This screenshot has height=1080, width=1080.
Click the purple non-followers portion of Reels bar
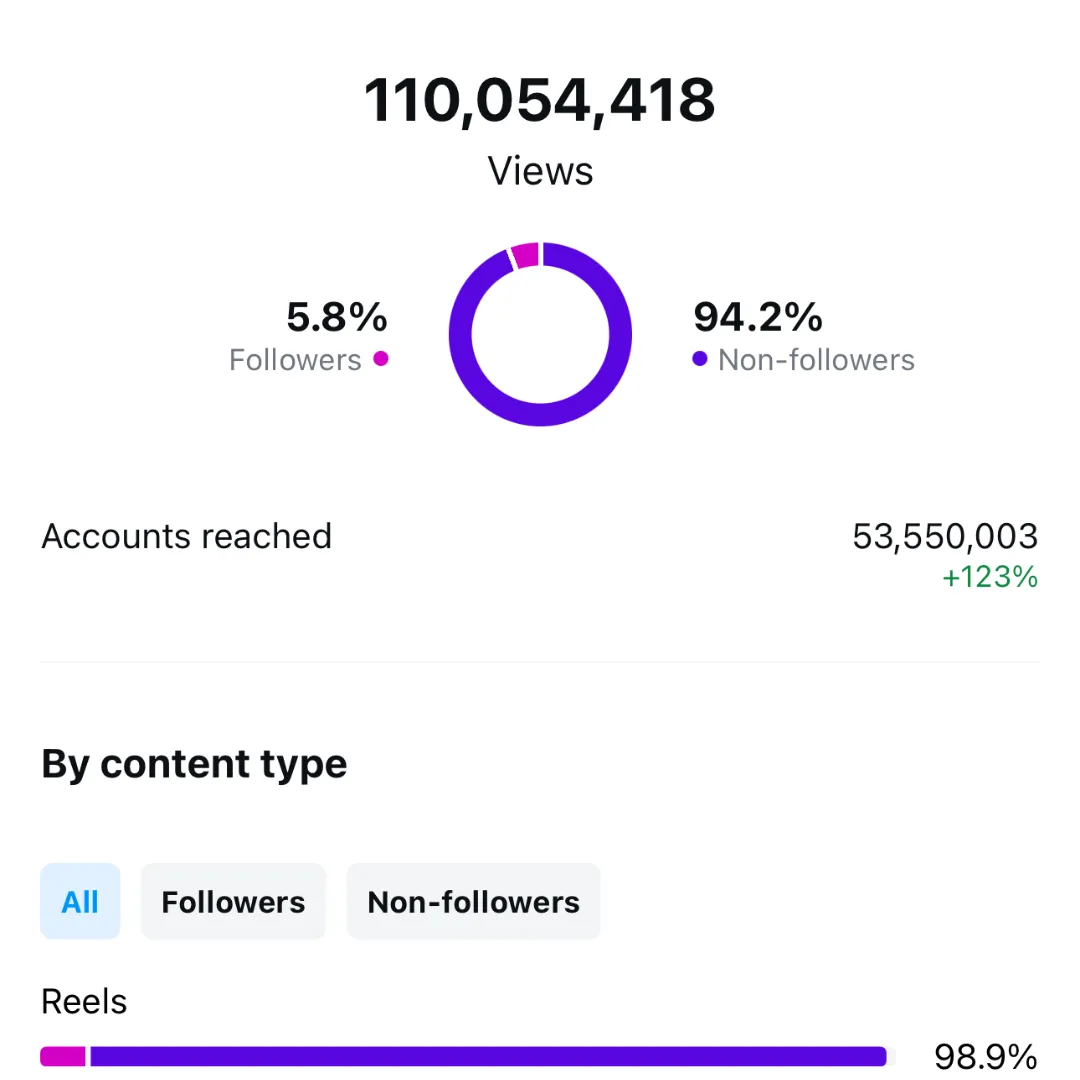[488, 1056]
